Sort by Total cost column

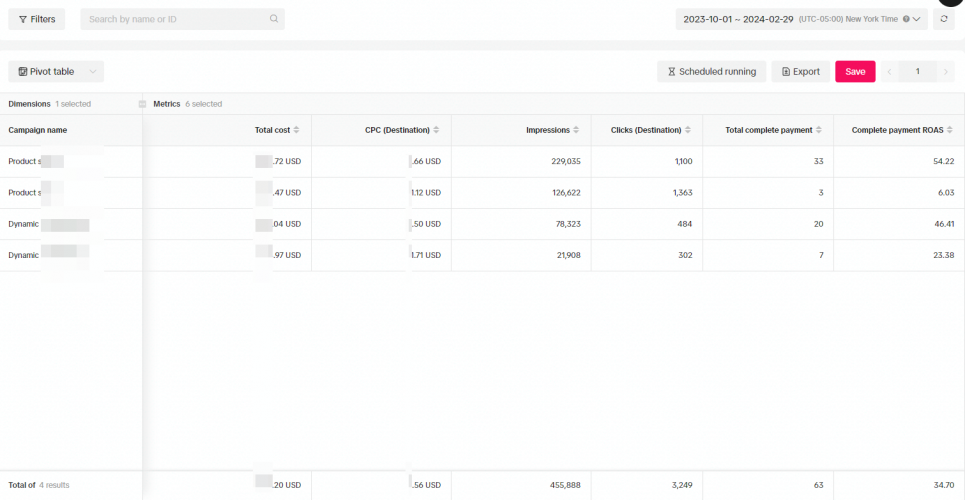296,130
